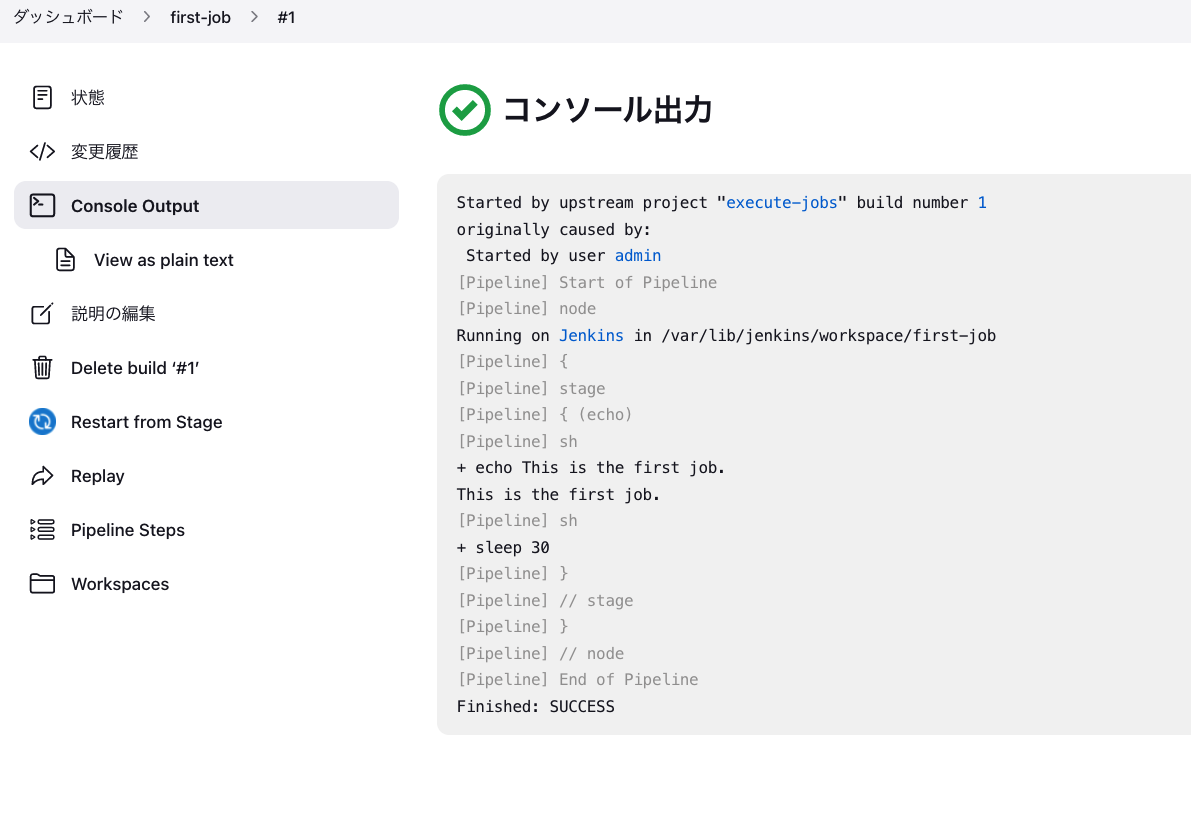Screen dimensions: 1191x814
Task: Select build #1 in the breadcrumb
Action: (287, 17)
